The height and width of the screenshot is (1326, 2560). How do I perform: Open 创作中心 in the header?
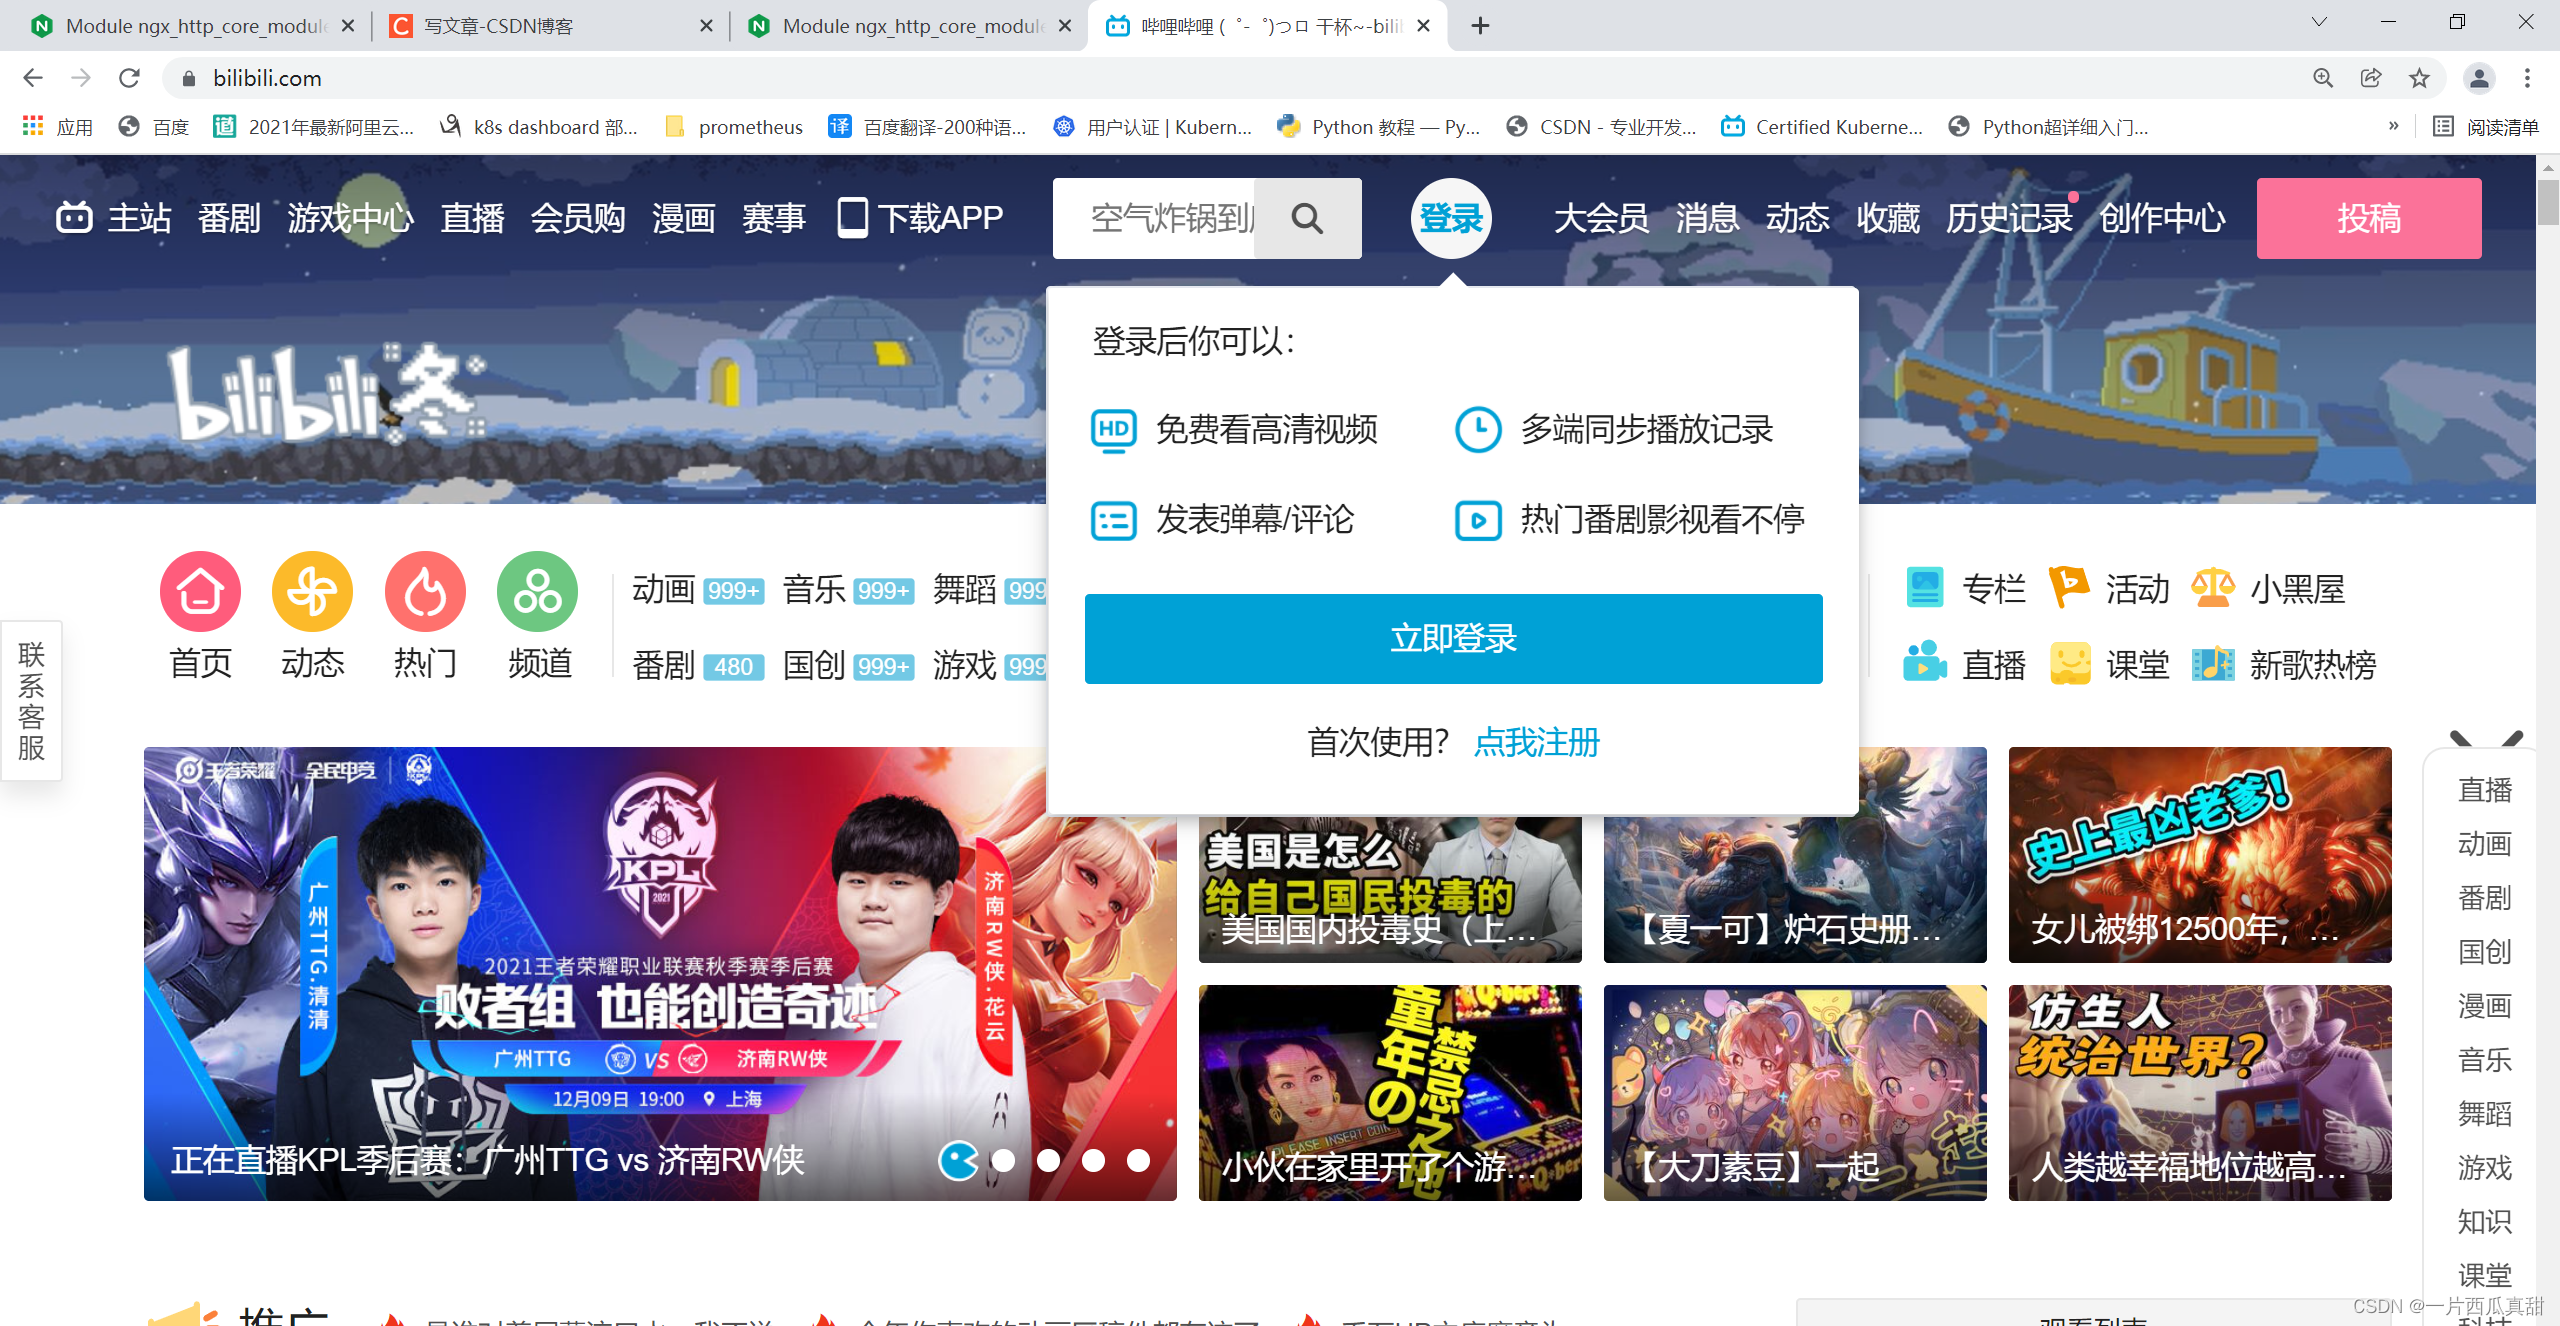[x=2162, y=217]
